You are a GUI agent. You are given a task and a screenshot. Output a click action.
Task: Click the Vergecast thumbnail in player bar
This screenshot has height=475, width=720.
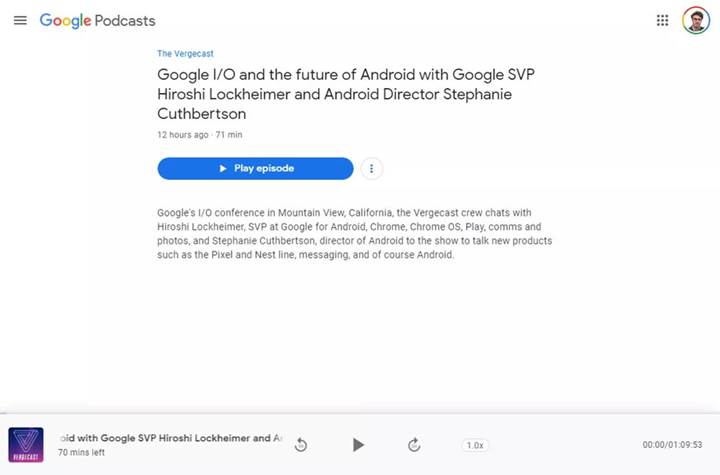[26, 445]
